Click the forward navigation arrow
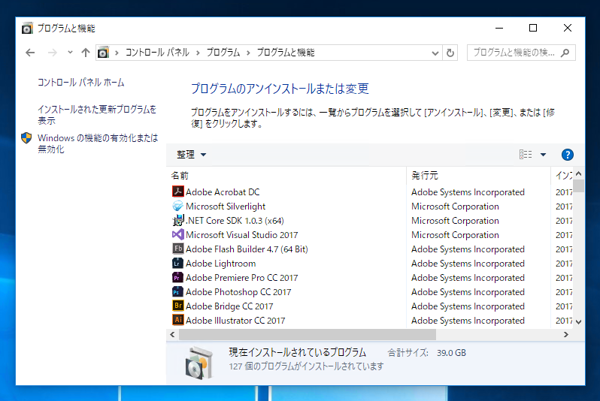 [x=52, y=53]
